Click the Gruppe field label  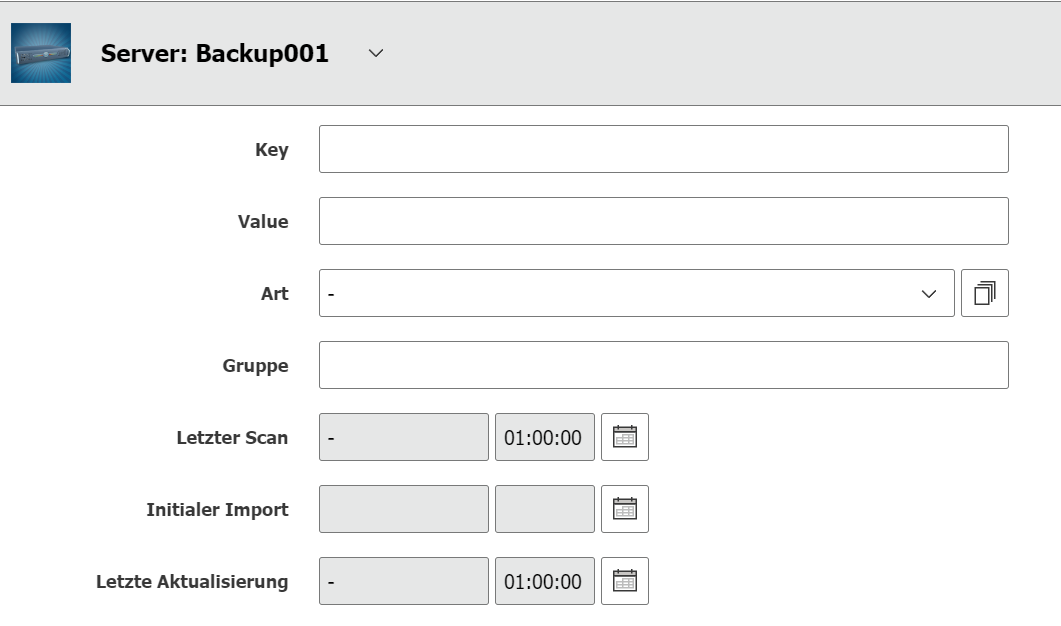tap(255, 366)
